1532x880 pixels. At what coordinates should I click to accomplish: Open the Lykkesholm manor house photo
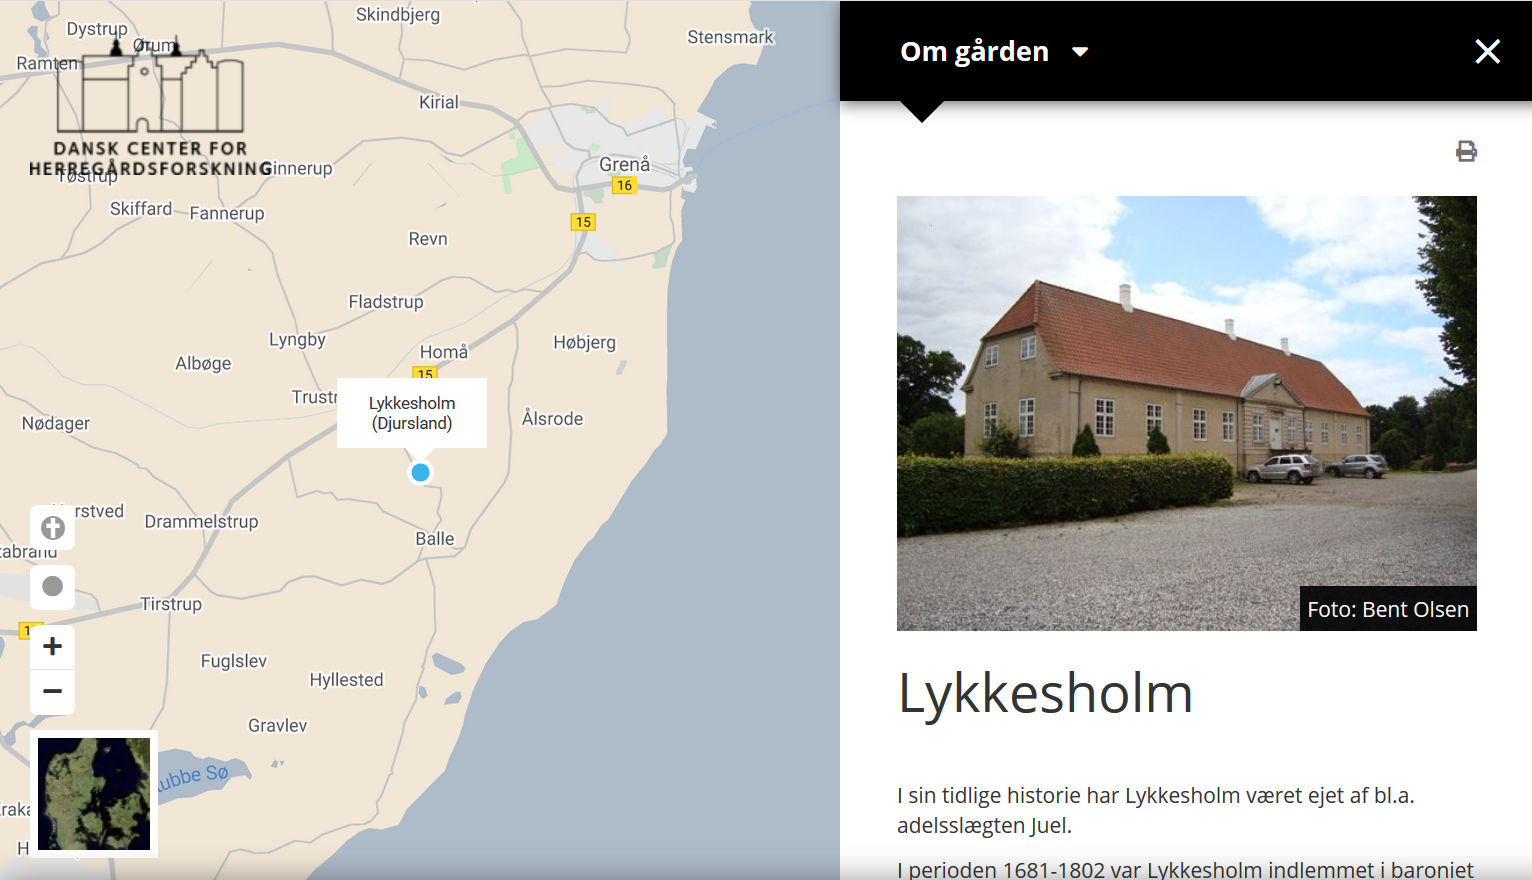(x=1186, y=412)
